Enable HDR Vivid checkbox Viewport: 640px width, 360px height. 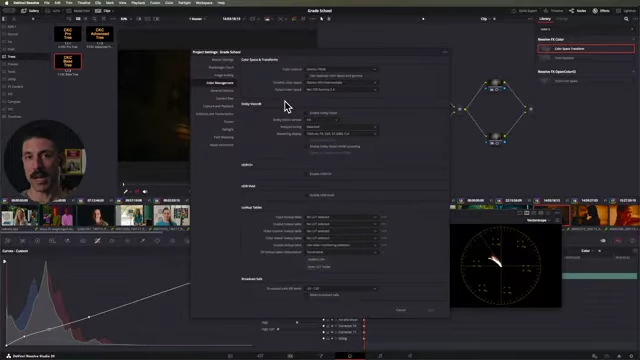tap(307, 195)
